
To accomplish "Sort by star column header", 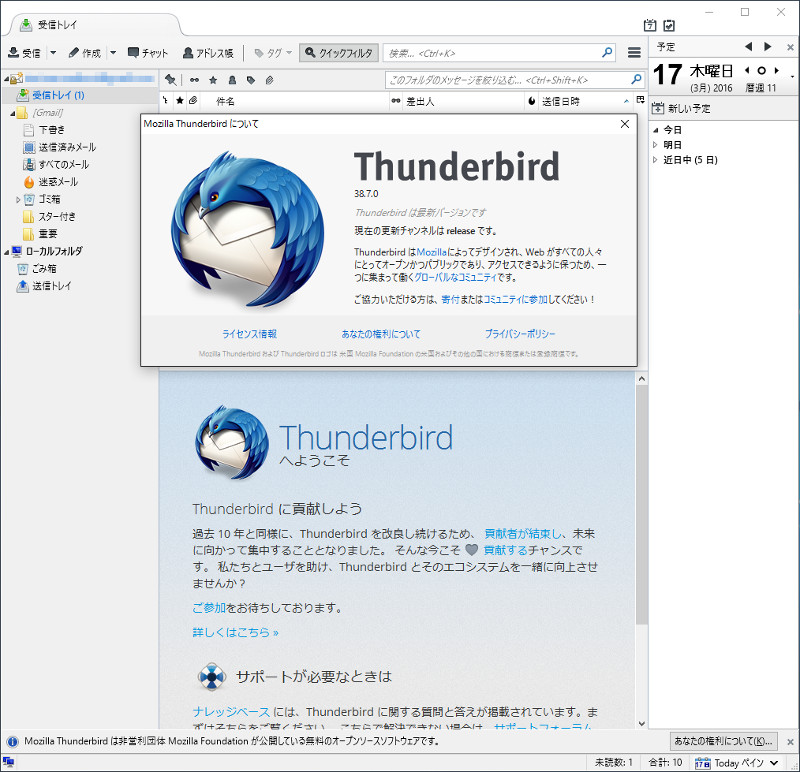I will (x=180, y=101).
